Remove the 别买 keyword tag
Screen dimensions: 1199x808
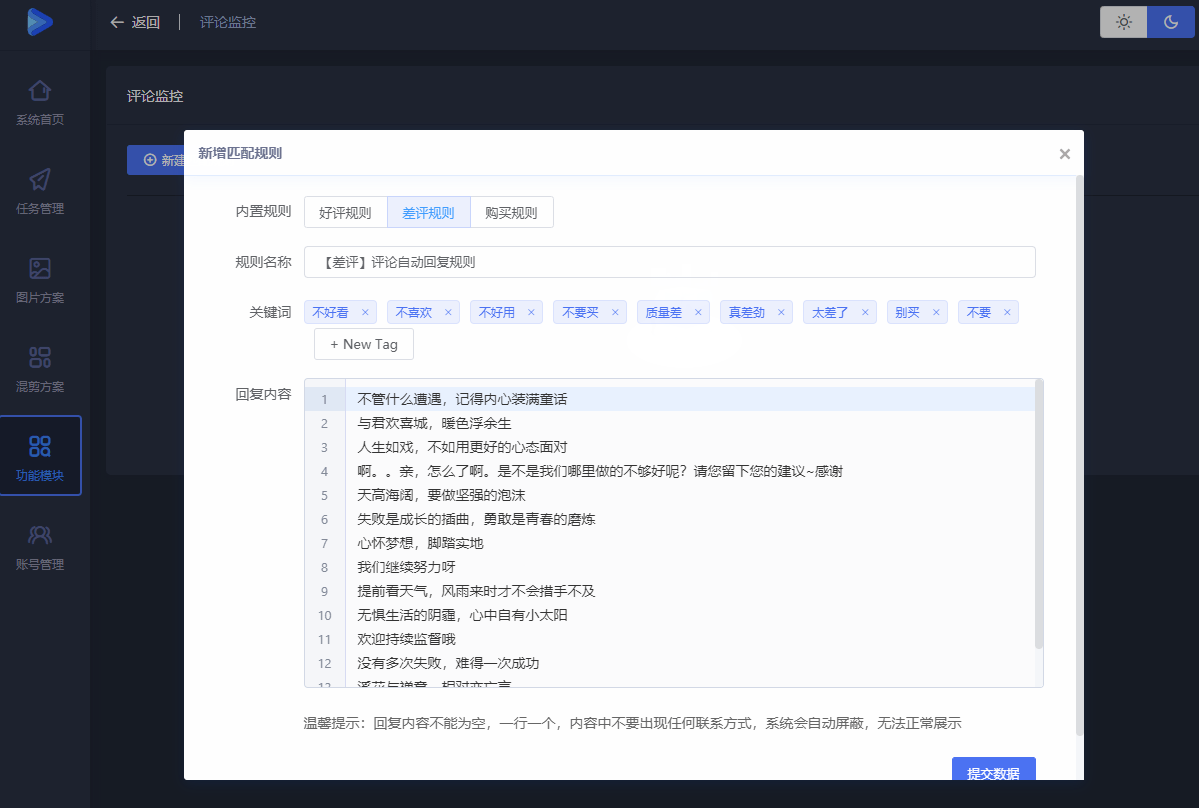(936, 312)
